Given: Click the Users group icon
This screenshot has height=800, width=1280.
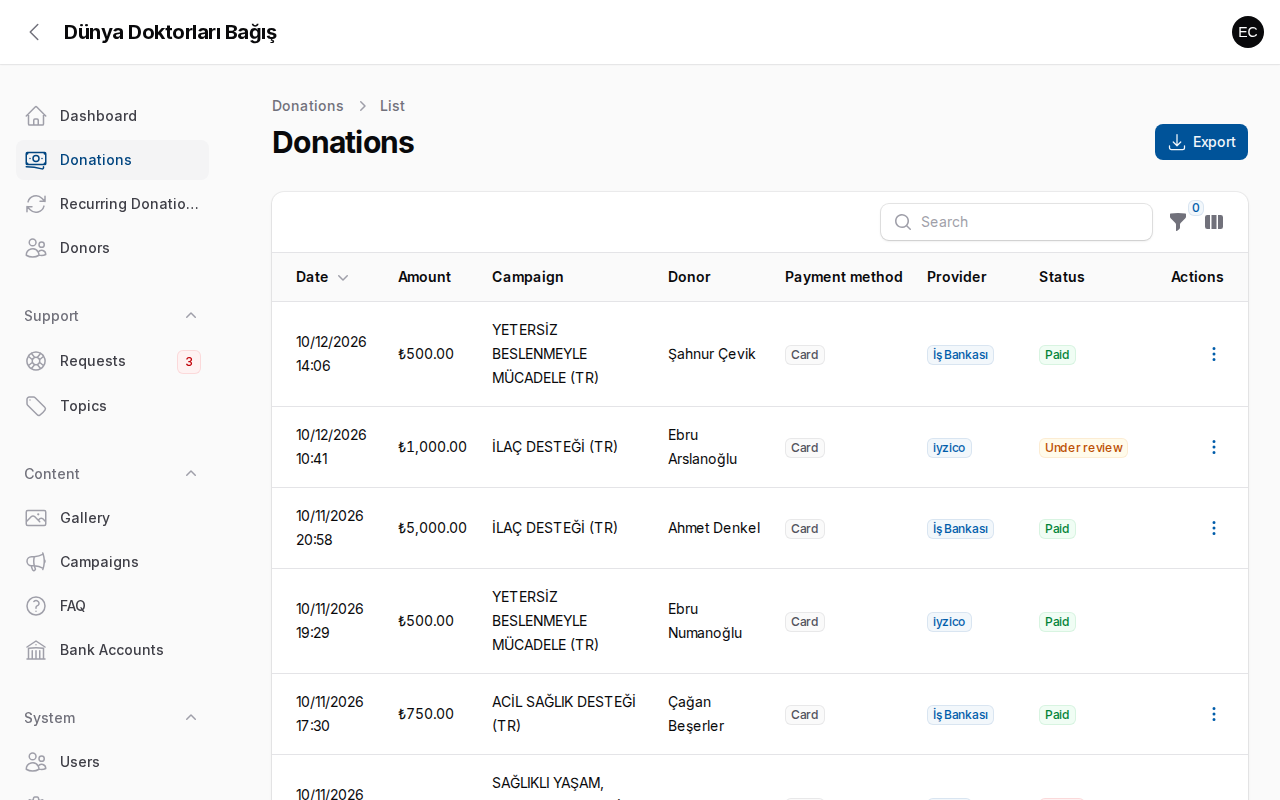Looking at the screenshot, I should pos(36,762).
